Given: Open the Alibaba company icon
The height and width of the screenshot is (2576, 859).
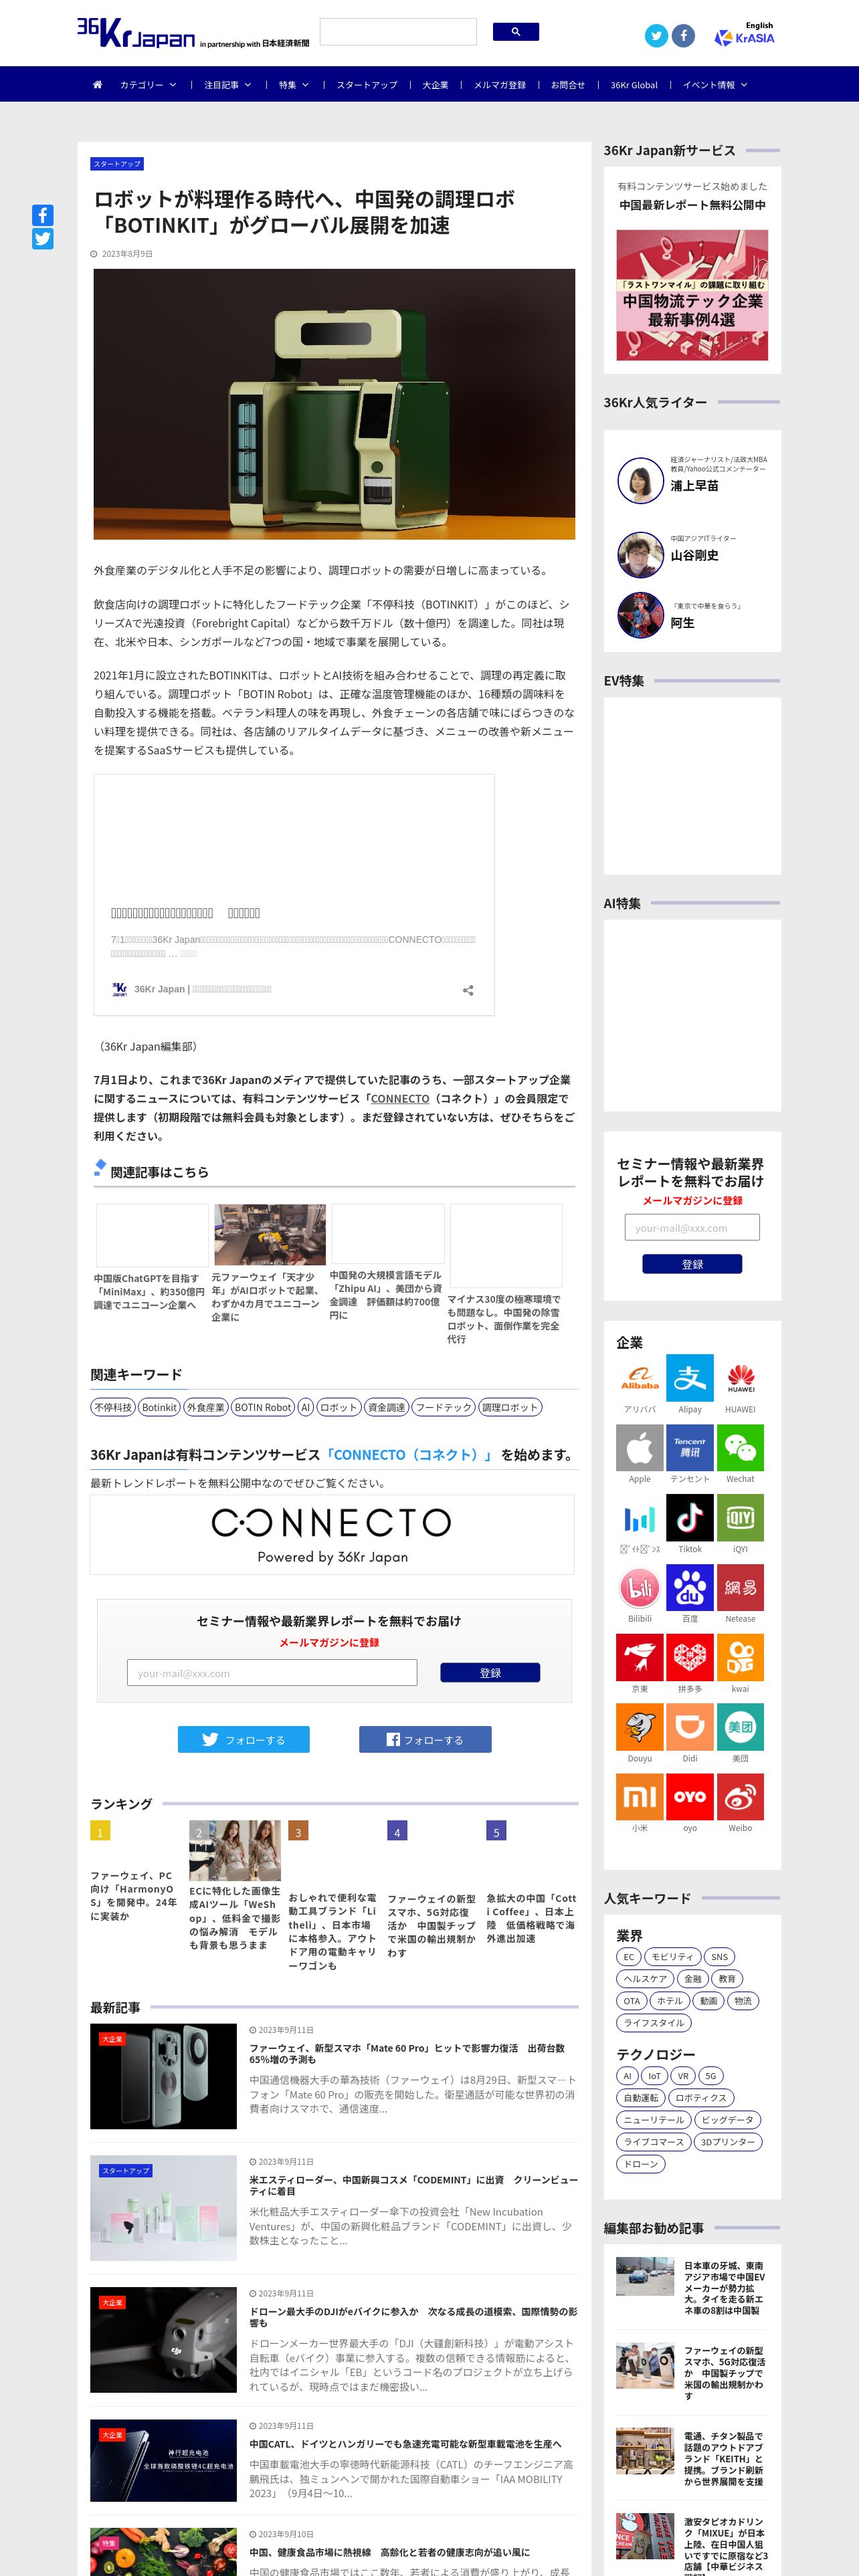Looking at the screenshot, I should (640, 1378).
